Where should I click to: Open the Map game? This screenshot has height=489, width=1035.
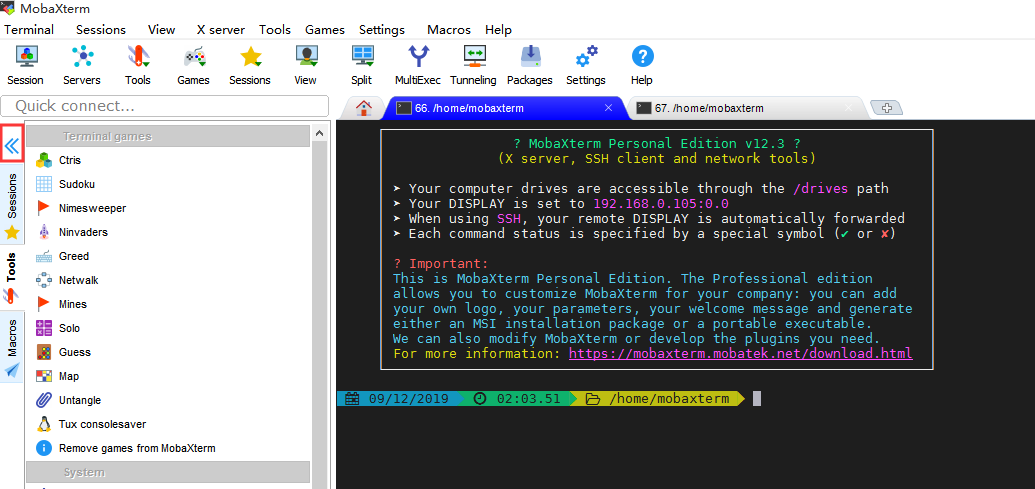click(69, 376)
